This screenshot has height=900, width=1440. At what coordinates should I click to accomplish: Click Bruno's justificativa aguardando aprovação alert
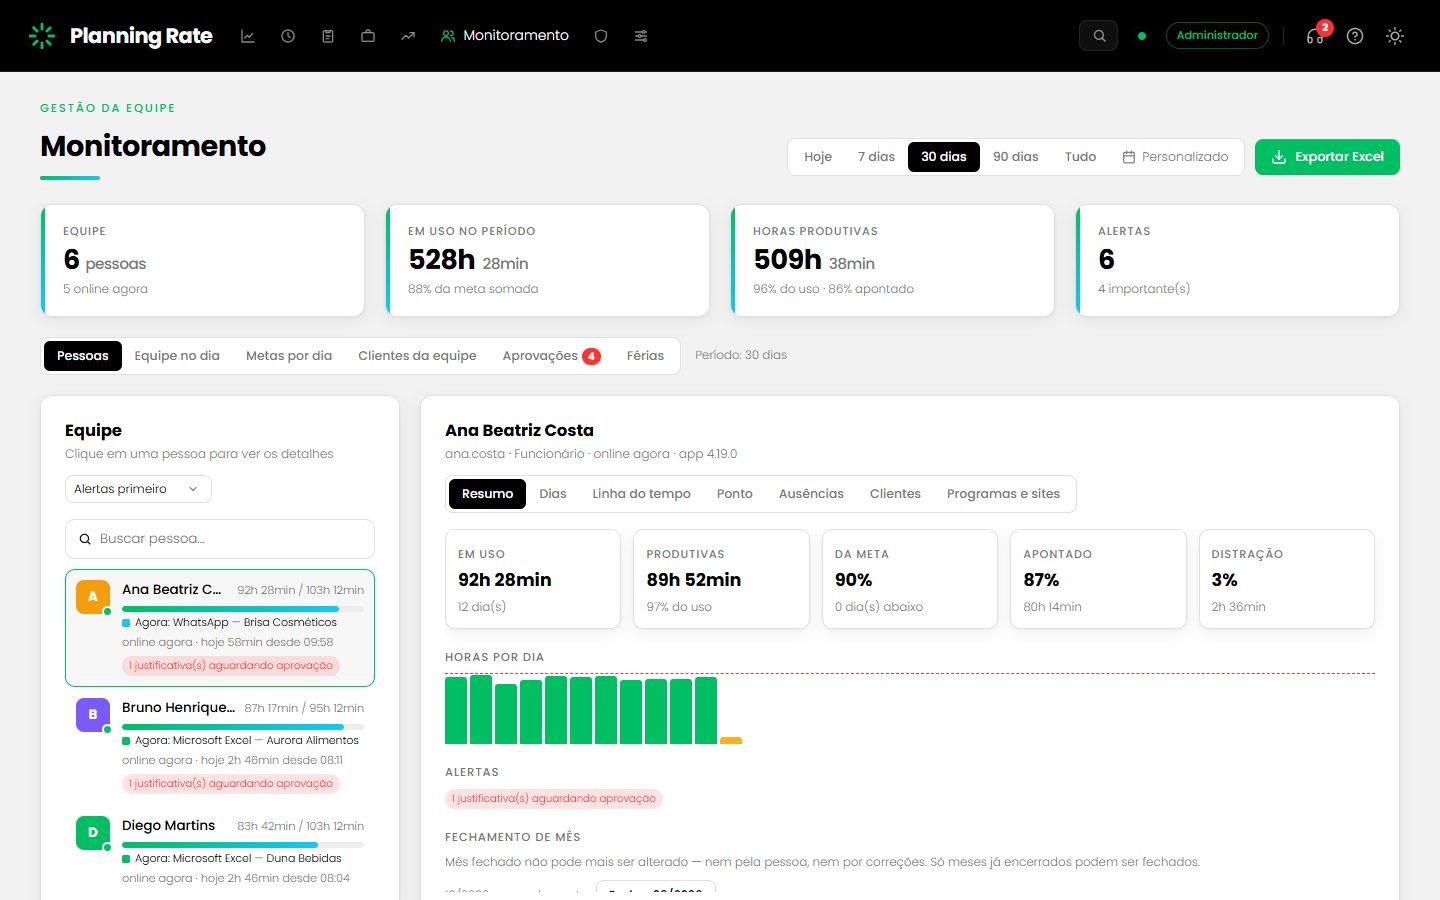(x=231, y=784)
